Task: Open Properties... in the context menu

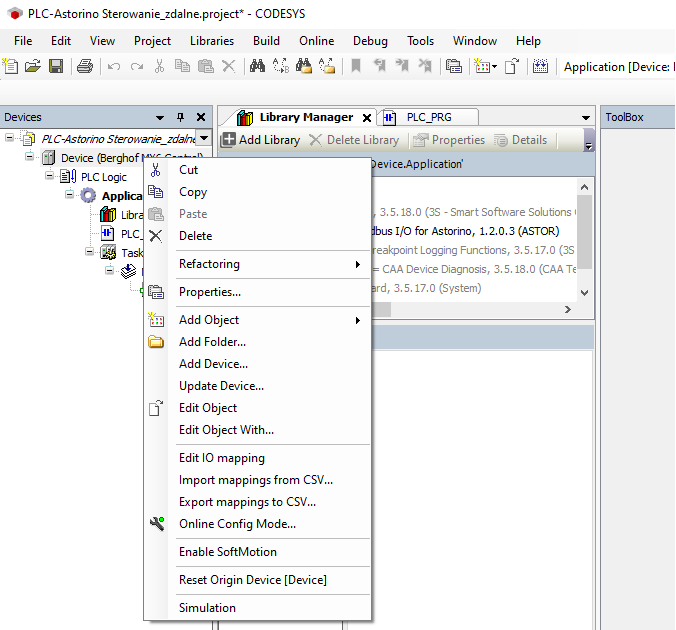Action: pyautogui.click(x=258, y=292)
